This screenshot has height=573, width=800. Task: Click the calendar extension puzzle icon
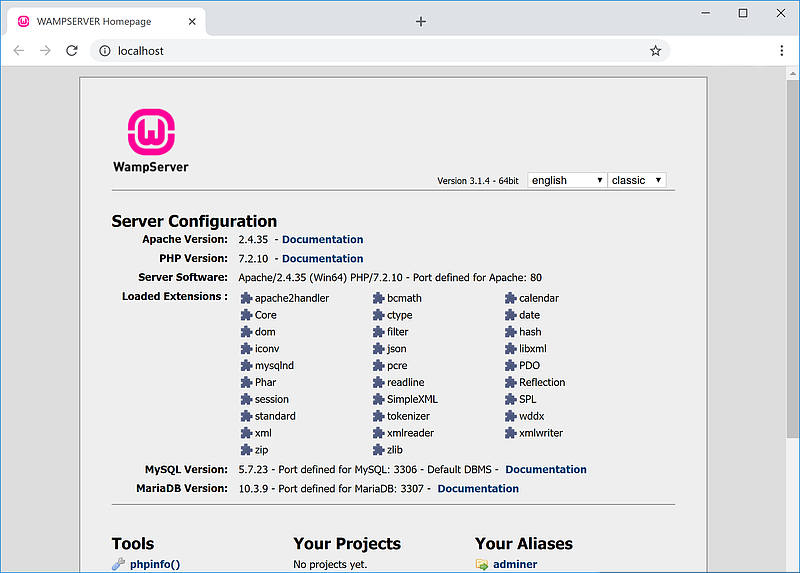click(x=511, y=298)
